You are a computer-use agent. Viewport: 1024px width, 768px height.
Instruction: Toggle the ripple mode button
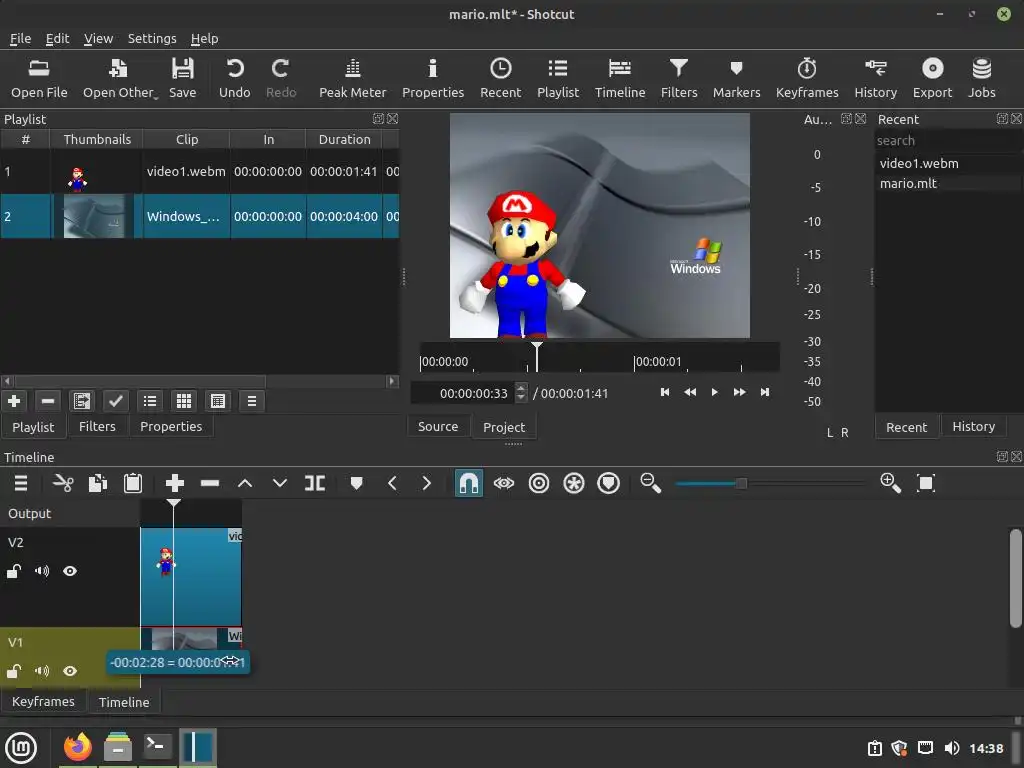(x=539, y=483)
